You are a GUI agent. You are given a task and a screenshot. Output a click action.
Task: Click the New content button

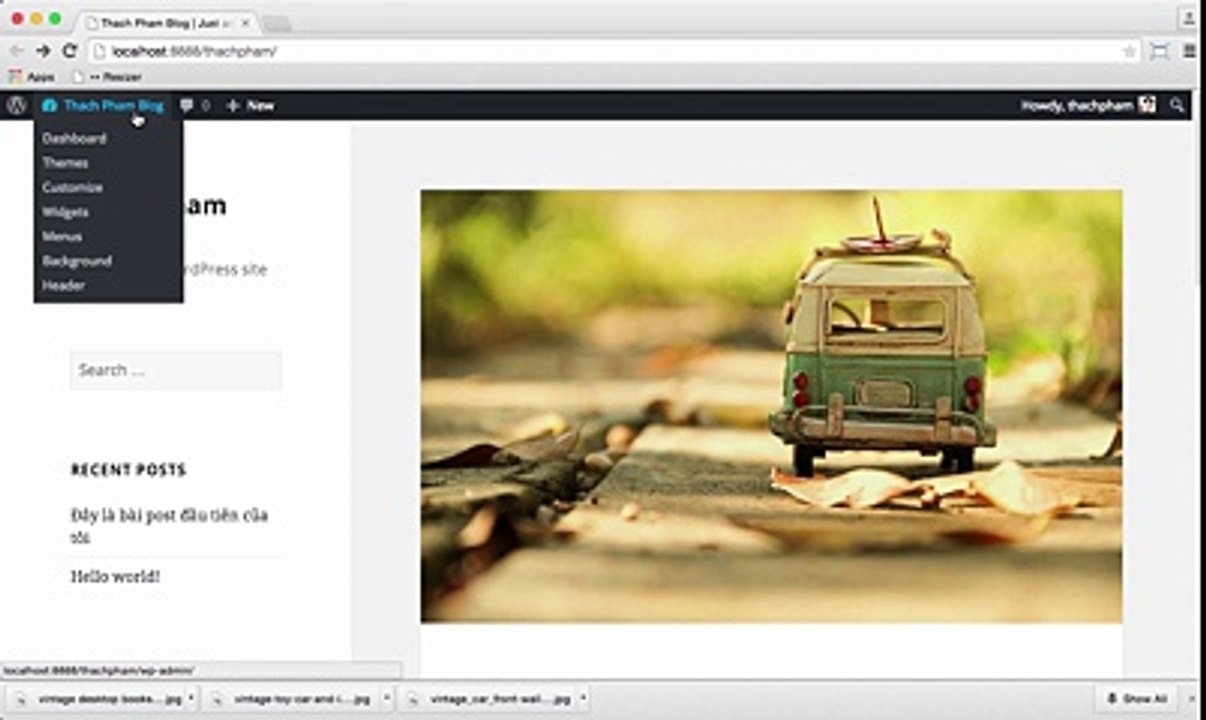251,105
